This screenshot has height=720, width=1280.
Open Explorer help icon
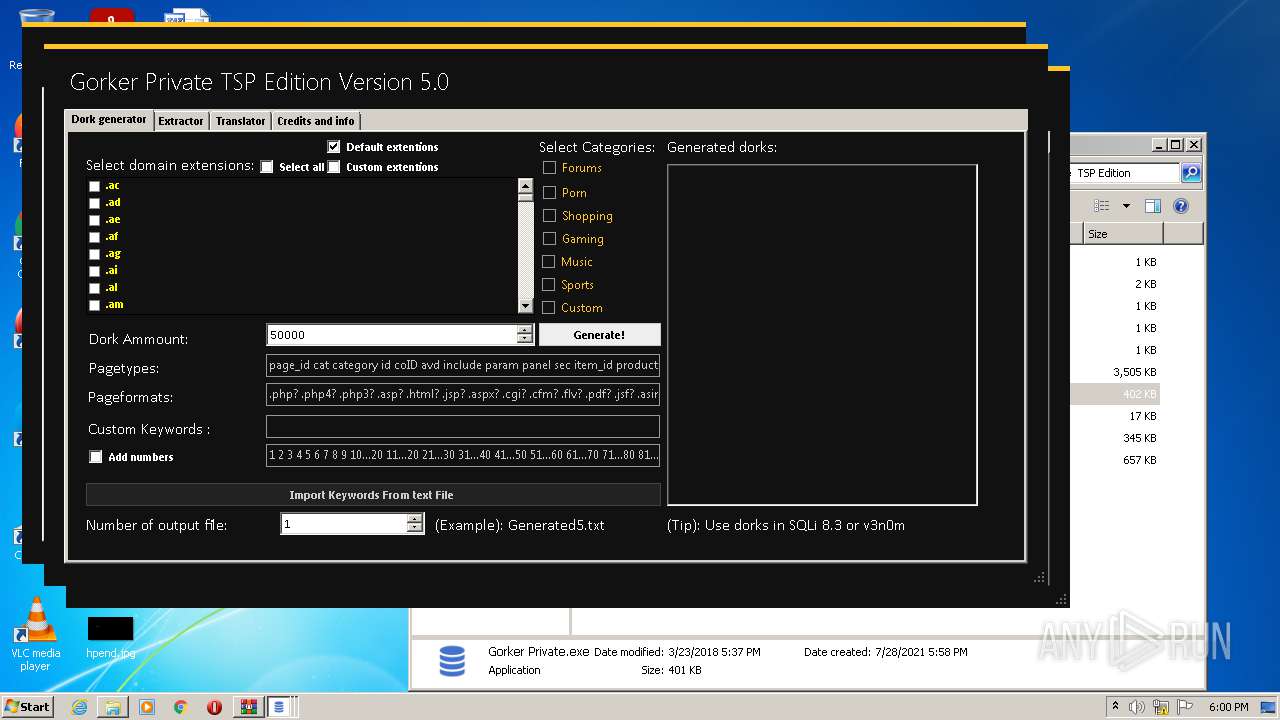pyautogui.click(x=1181, y=206)
